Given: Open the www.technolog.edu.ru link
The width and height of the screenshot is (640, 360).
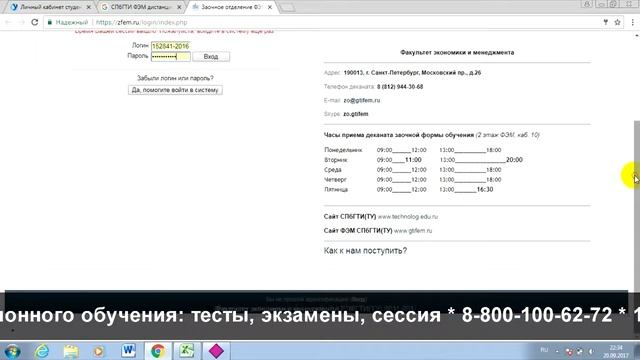Looking at the screenshot, I should point(408,217).
